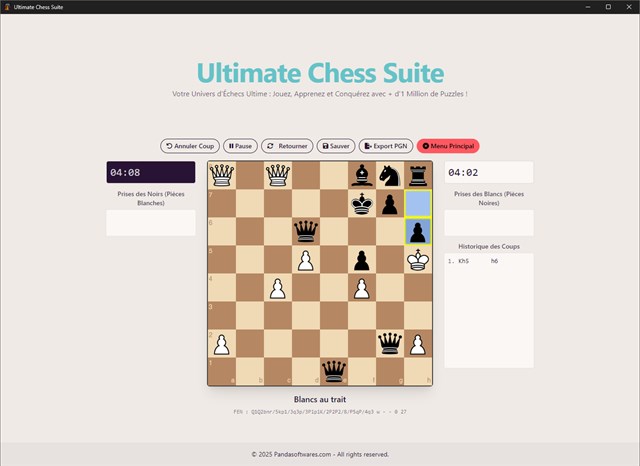Click the black knight on g8
640x466 pixels.
(x=390, y=175)
